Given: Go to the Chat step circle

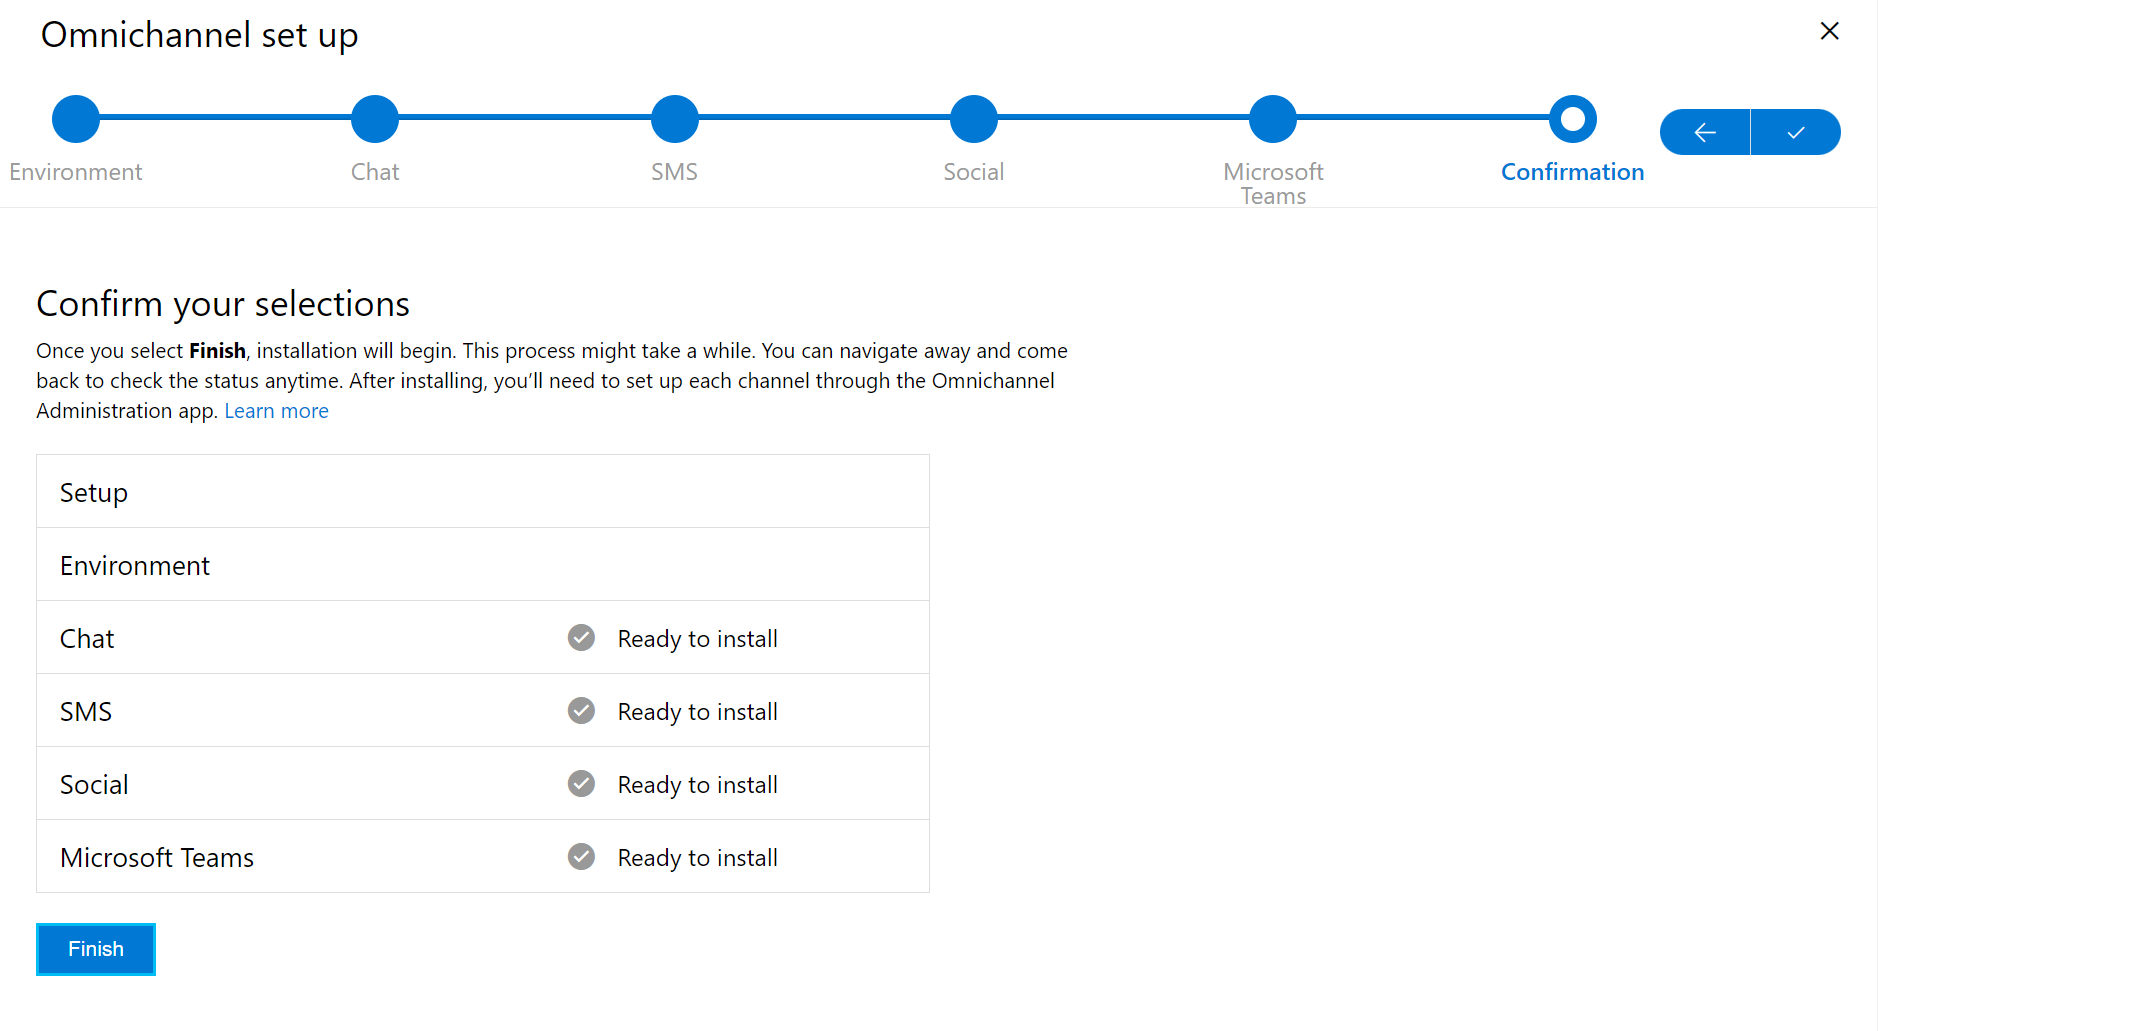Looking at the screenshot, I should 375,119.
